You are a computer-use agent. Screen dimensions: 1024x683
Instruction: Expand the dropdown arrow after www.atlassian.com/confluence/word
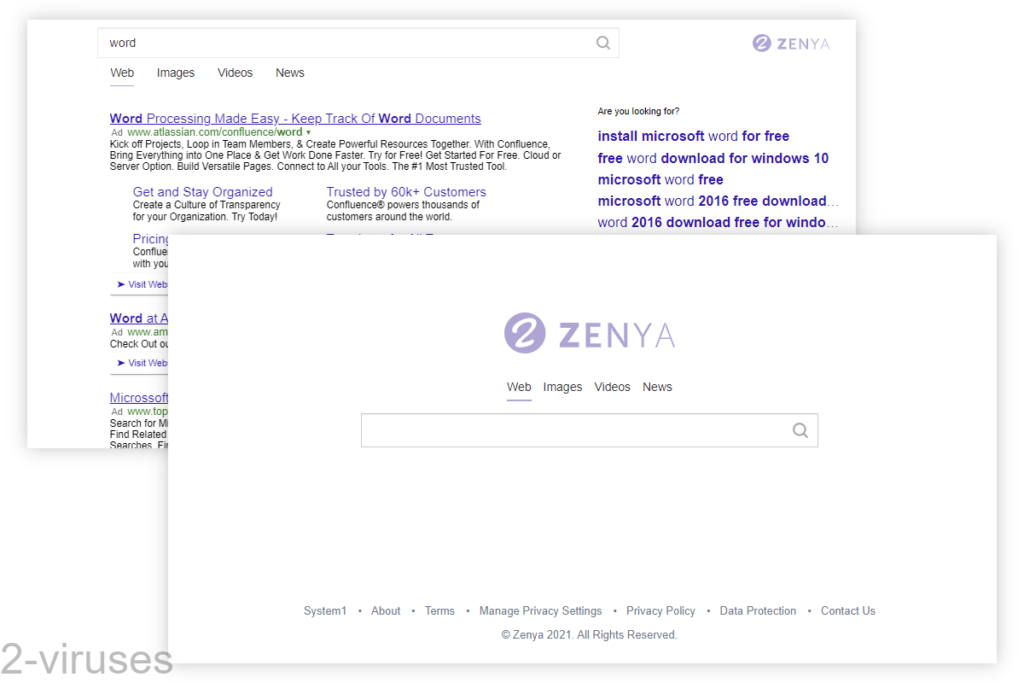pos(306,131)
